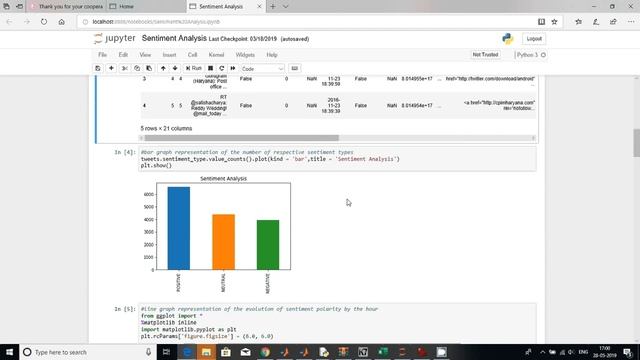
Task: Click the '5 rows × 21 columns' text
Action: click(x=166, y=128)
